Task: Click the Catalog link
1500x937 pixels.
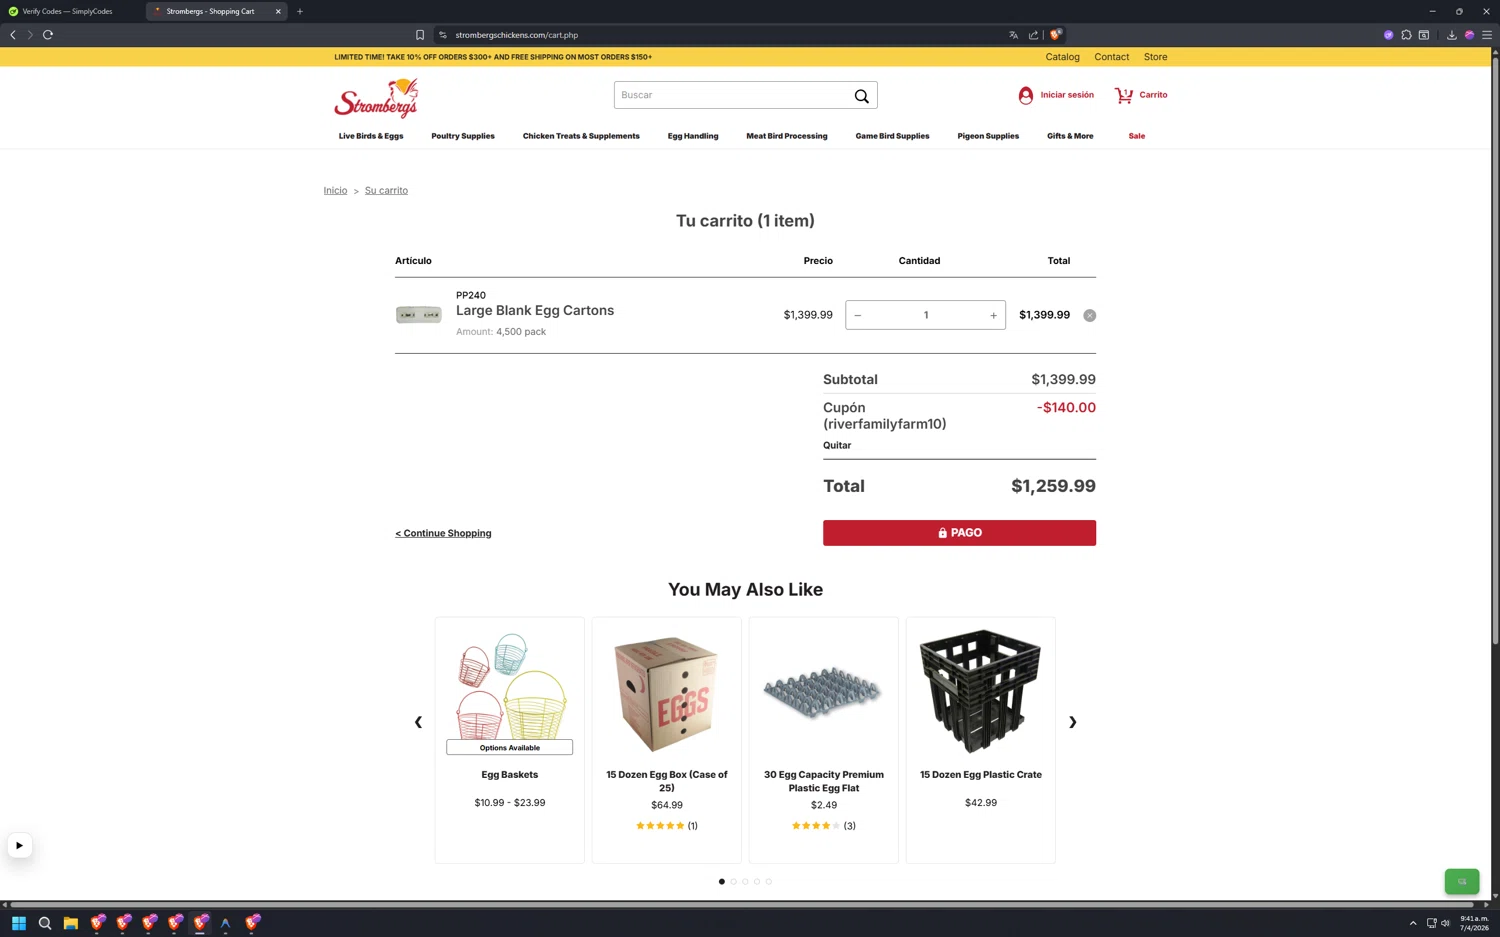Action: click(1062, 57)
